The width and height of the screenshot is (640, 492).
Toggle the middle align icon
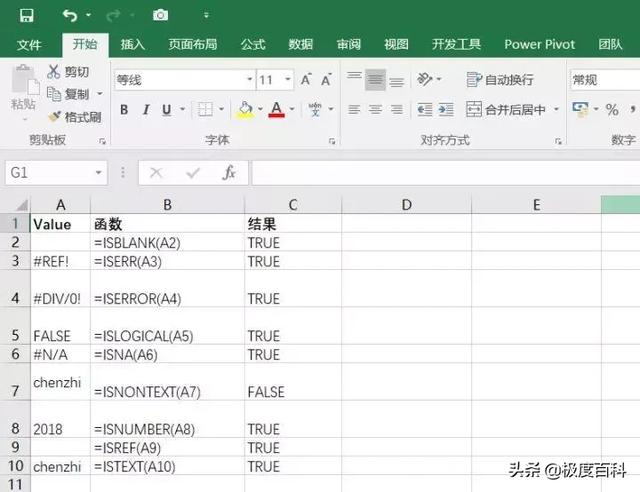375,80
